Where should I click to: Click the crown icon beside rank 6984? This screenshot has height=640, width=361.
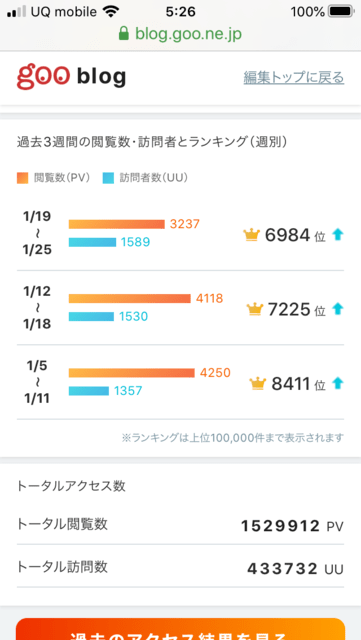[252, 235]
